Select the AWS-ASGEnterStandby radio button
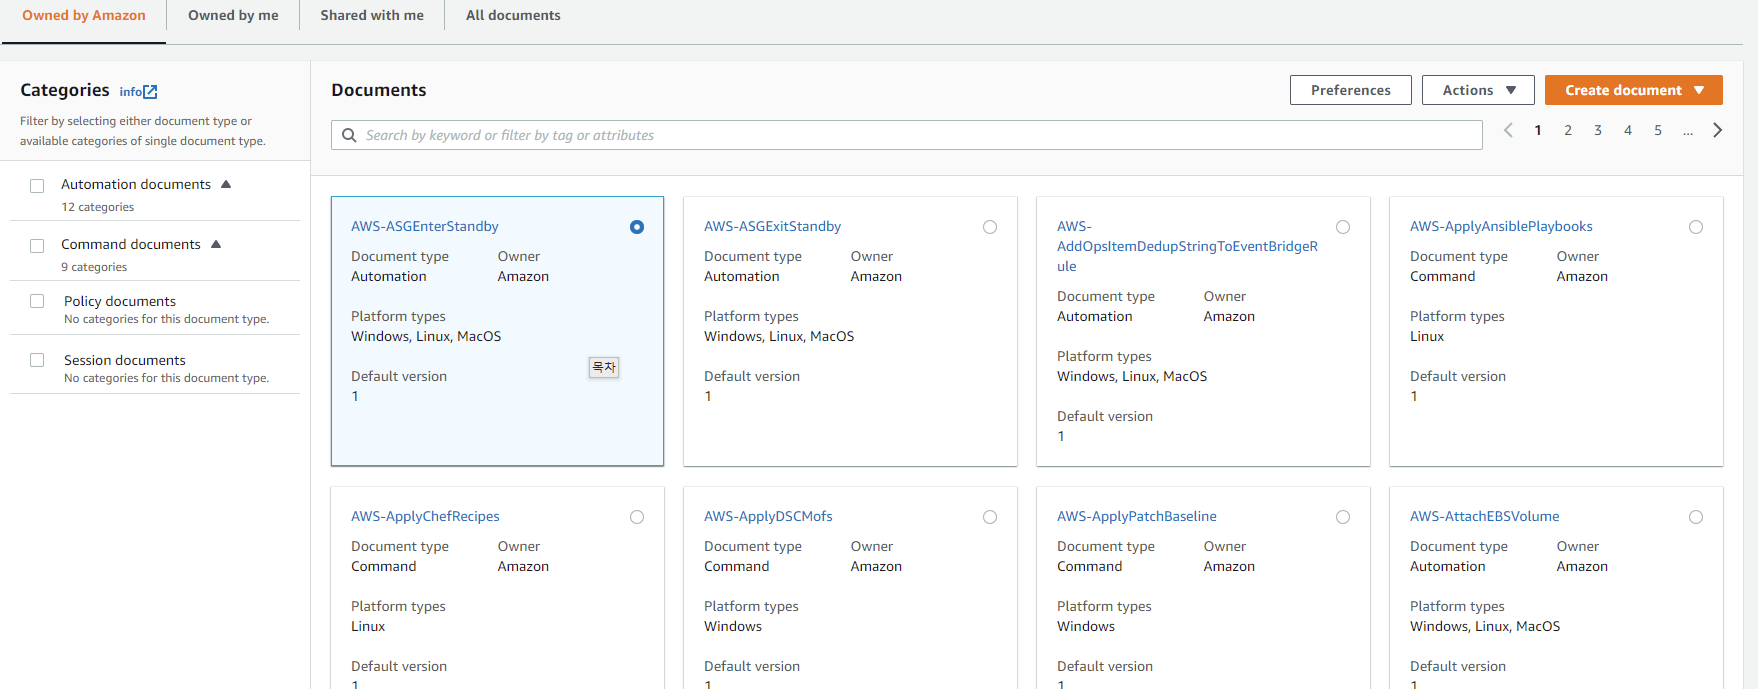The height and width of the screenshot is (689, 1758). (637, 227)
